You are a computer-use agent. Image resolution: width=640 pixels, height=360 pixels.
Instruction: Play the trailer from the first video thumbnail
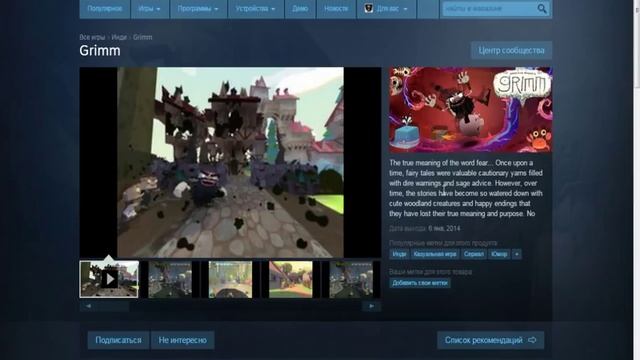click(x=109, y=279)
